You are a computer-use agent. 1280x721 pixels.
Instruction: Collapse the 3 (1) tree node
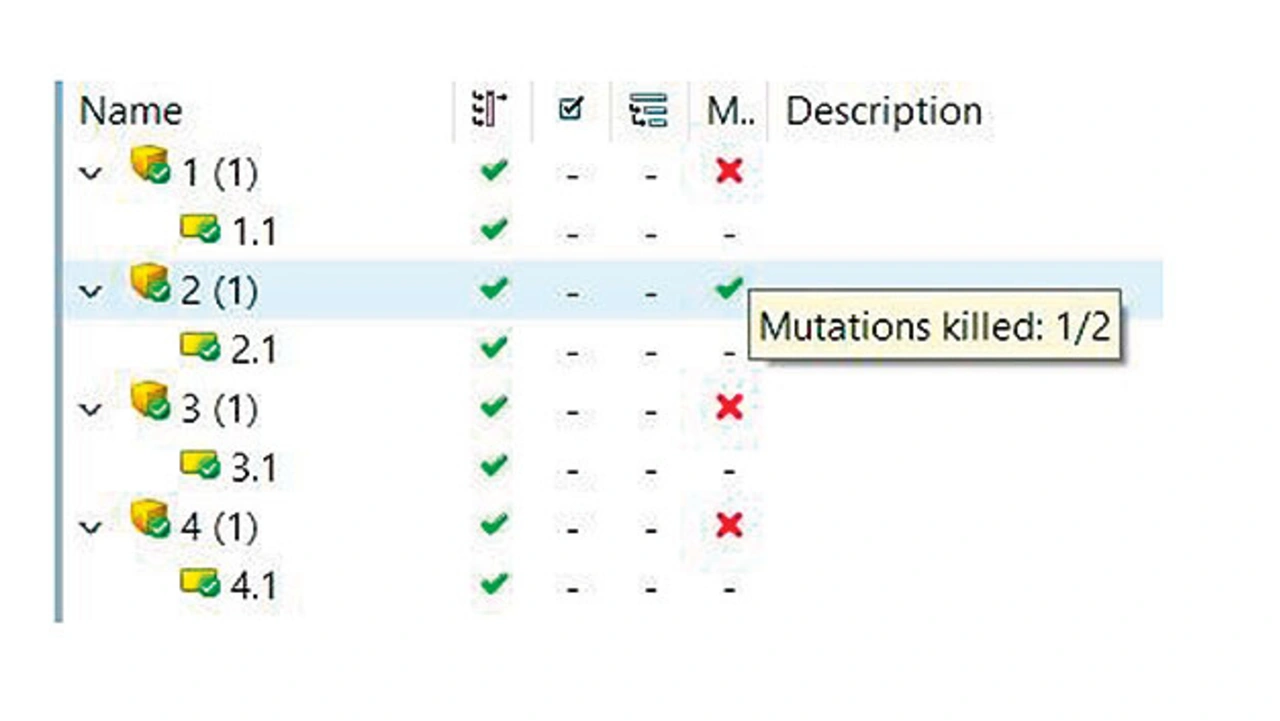pyautogui.click(x=91, y=409)
